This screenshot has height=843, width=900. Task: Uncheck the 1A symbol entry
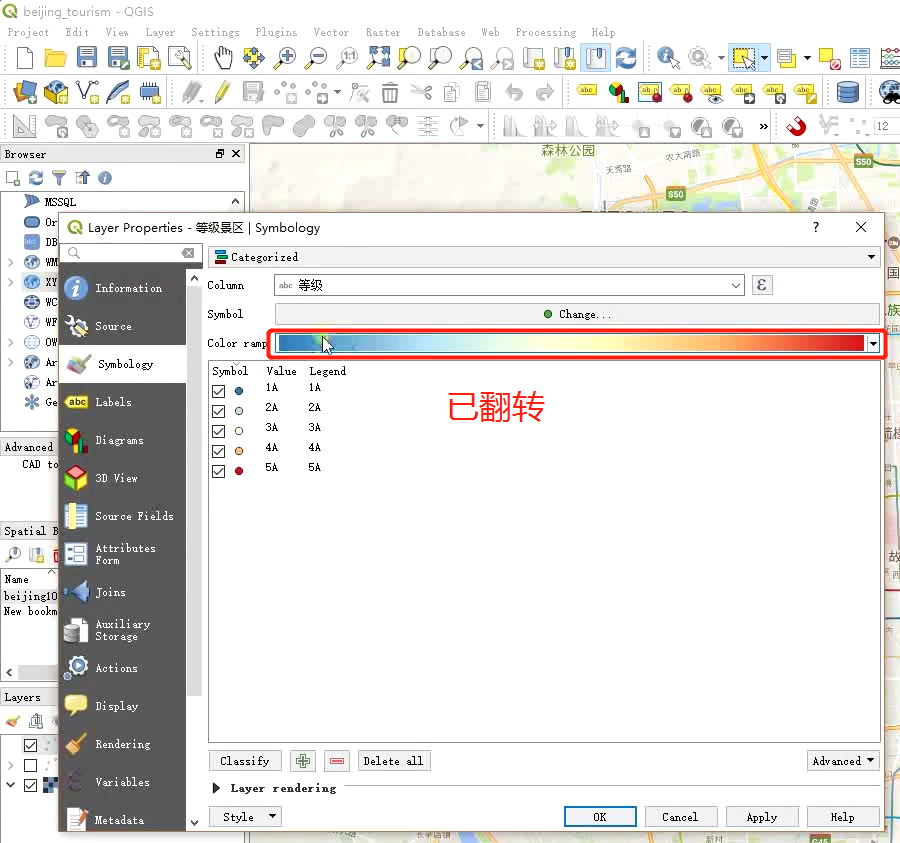point(217,390)
